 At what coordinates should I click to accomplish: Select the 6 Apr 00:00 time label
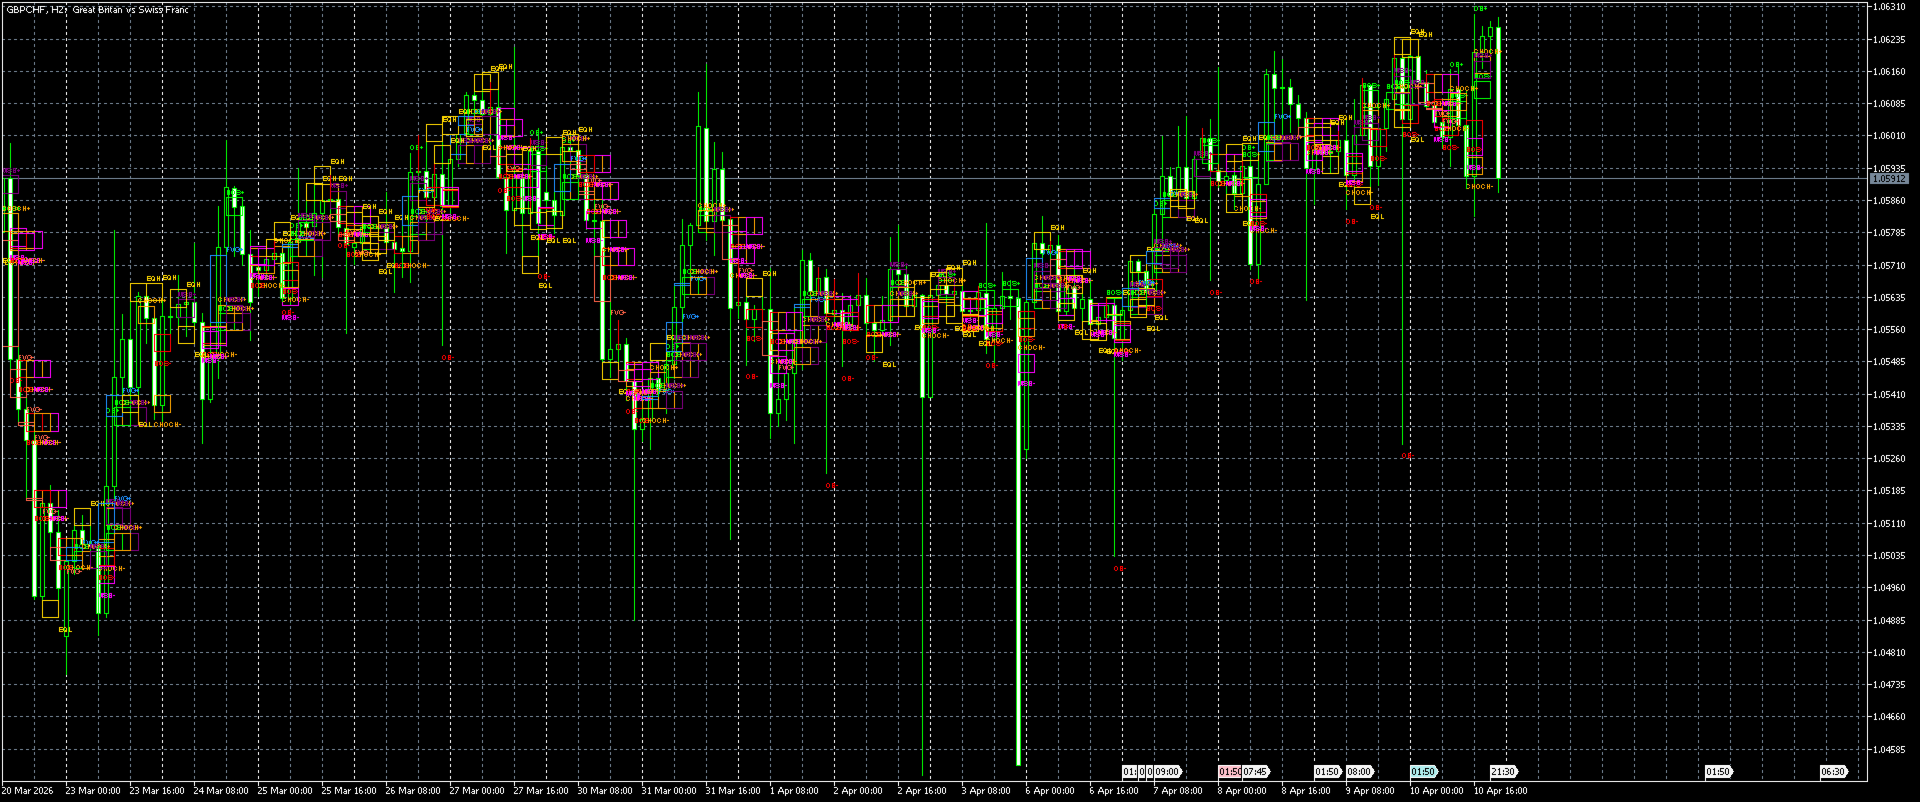[x=1050, y=791]
